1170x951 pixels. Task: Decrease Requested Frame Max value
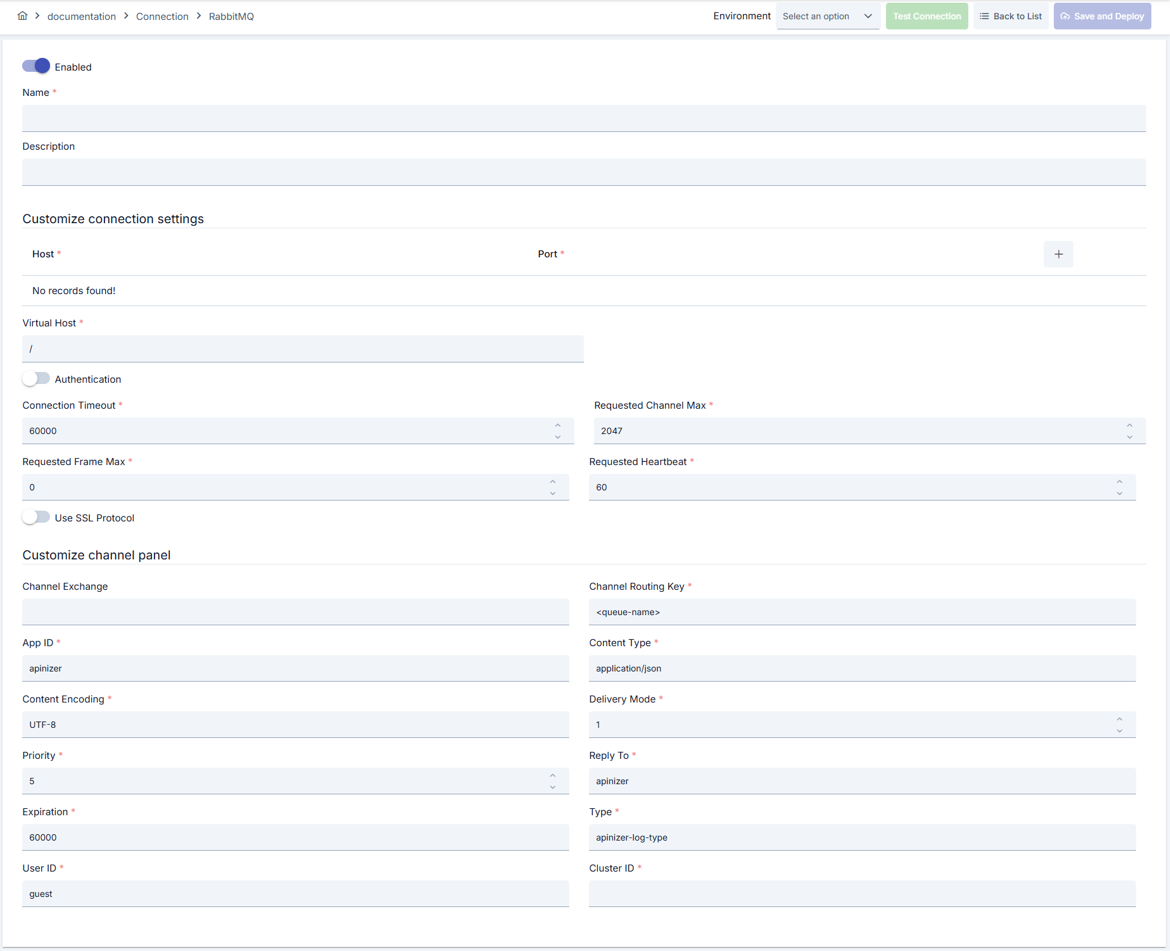tap(553, 493)
